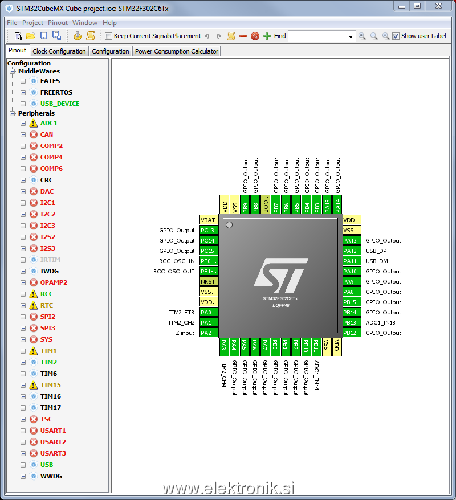Click the VBAT pin on the chip
Viewport: 456px width, 500px height.
pyautogui.click(x=208, y=220)
